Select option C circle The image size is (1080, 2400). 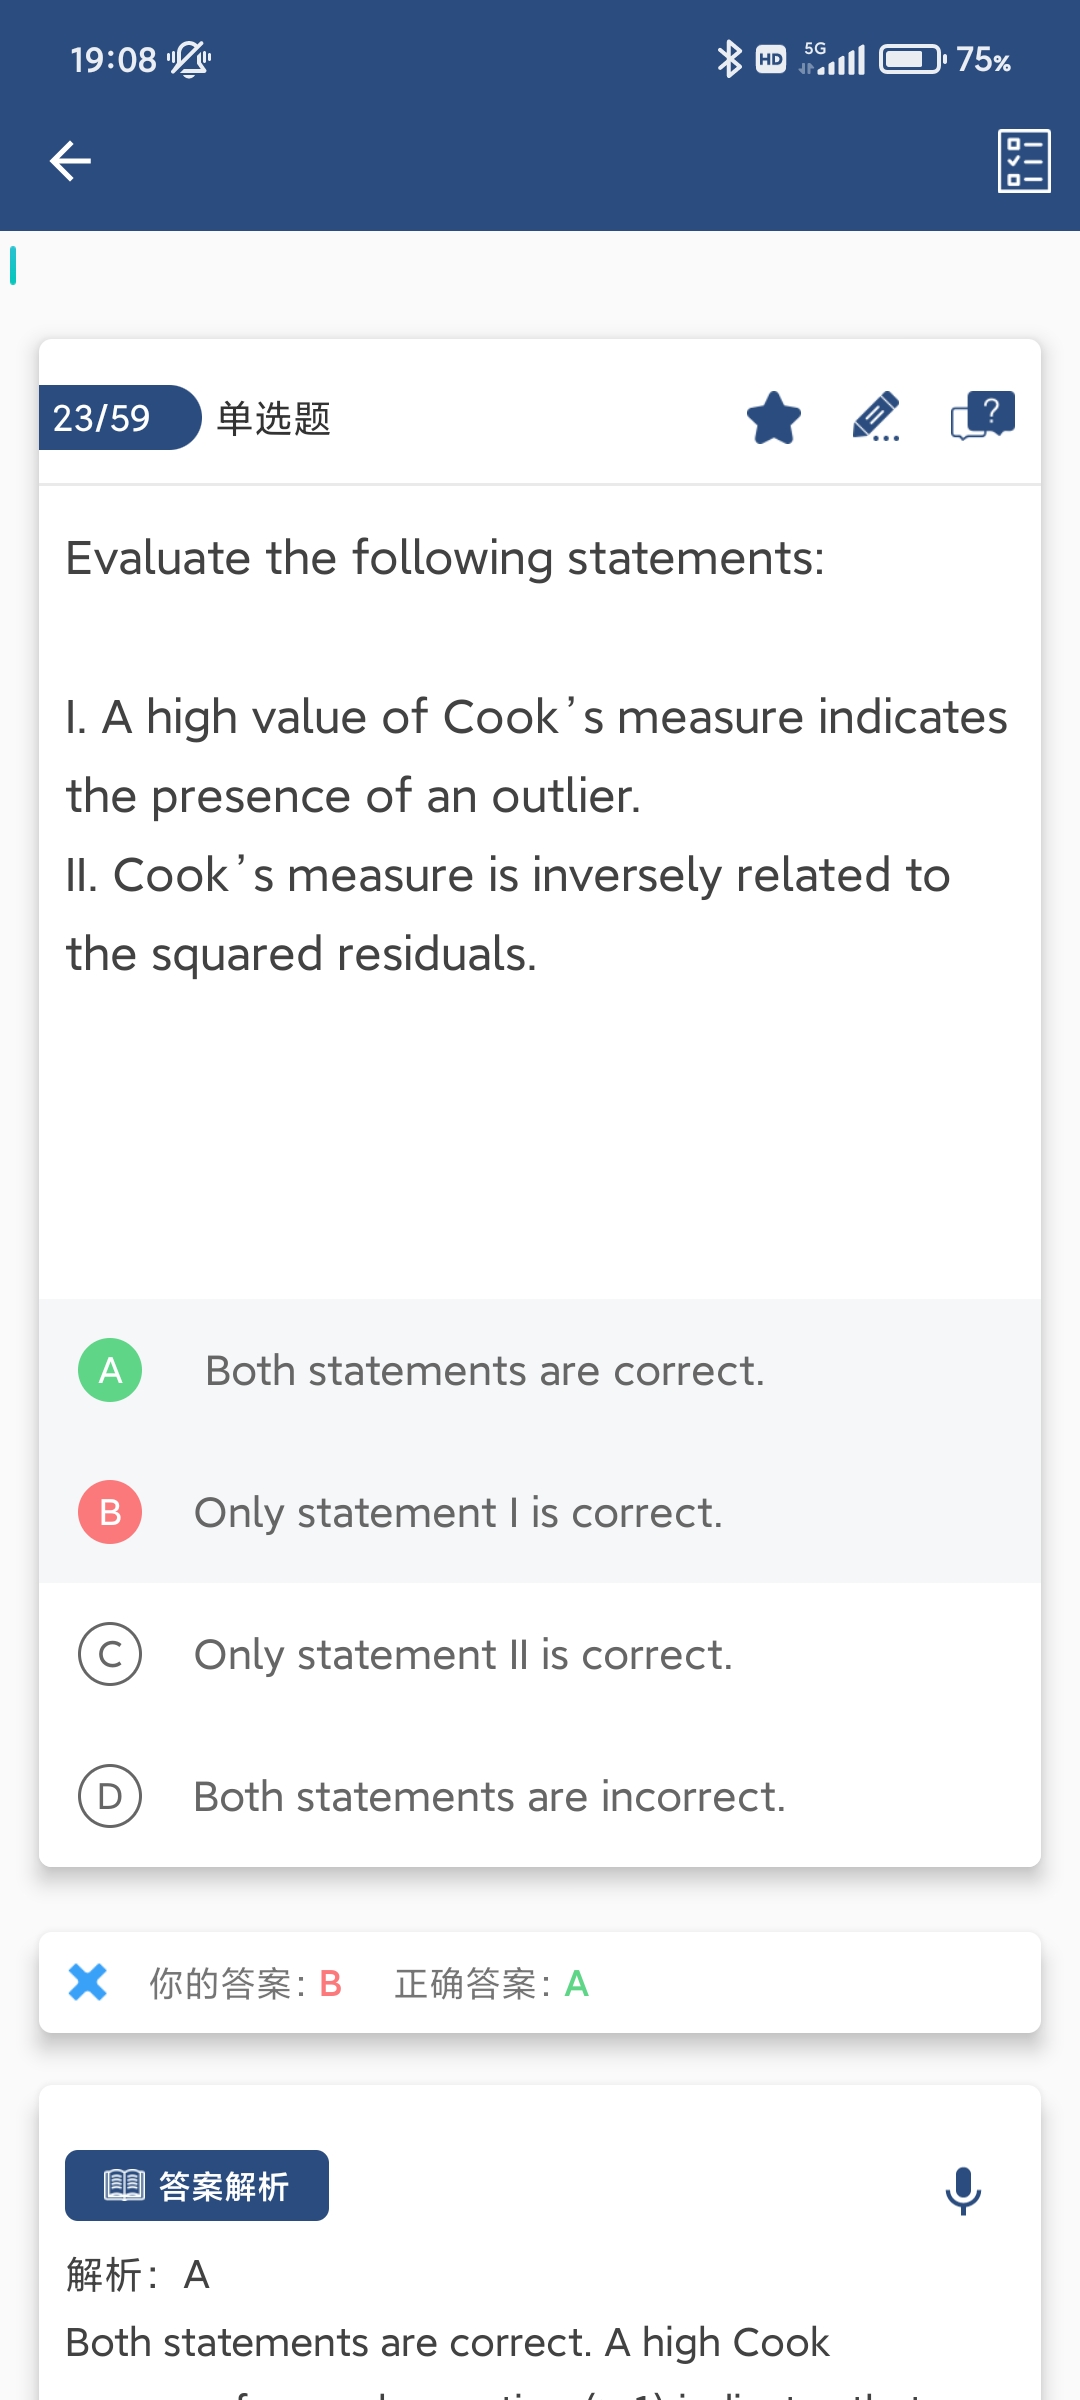(x=110, y=1654)
